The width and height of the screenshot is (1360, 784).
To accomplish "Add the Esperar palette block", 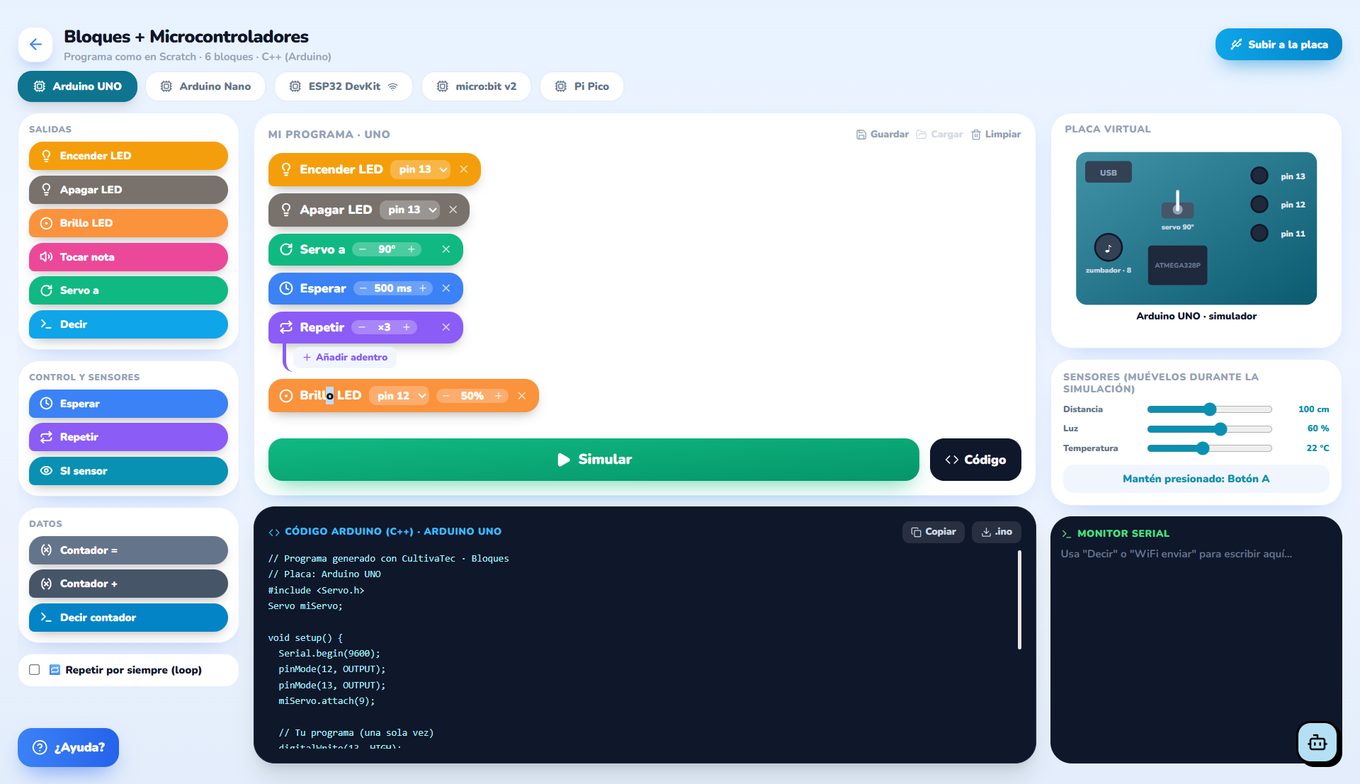I will click(128, 404).
